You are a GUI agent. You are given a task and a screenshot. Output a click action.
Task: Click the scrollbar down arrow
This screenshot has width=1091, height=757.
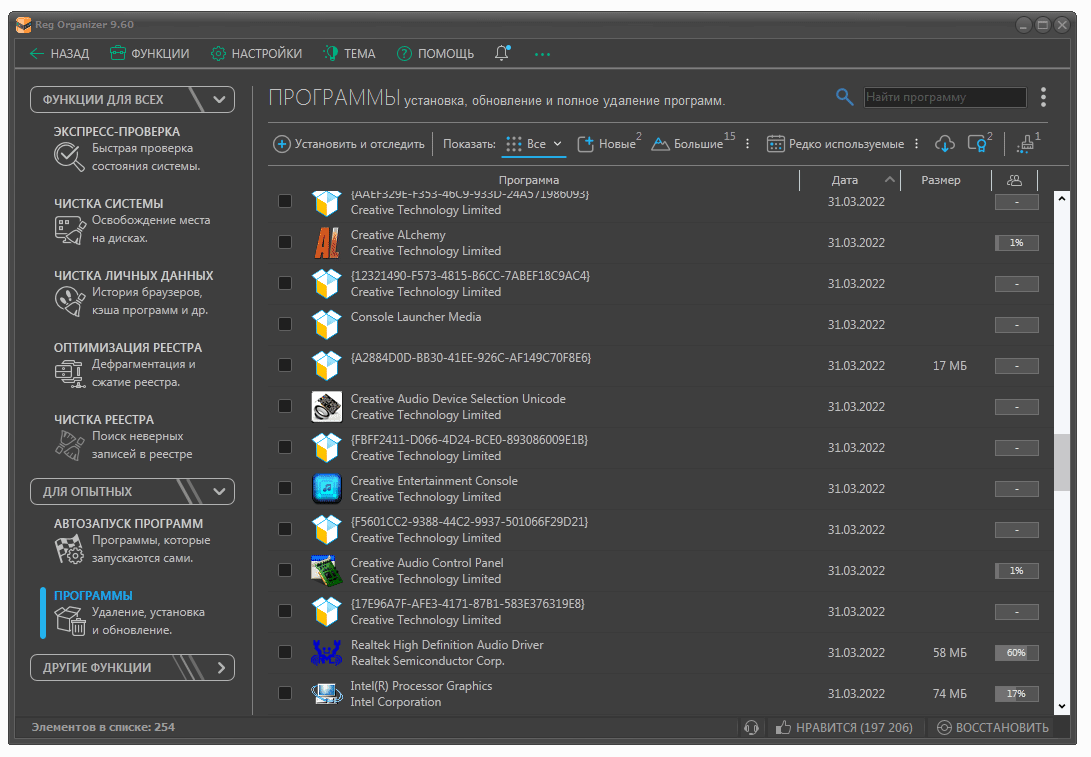1062,706
